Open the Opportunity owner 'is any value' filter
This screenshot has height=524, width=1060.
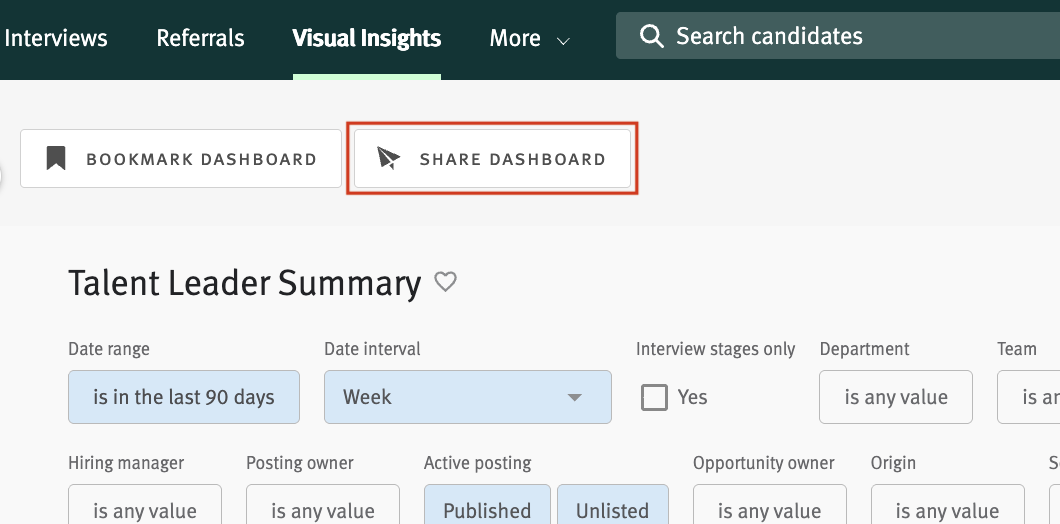tap(769, 504)
